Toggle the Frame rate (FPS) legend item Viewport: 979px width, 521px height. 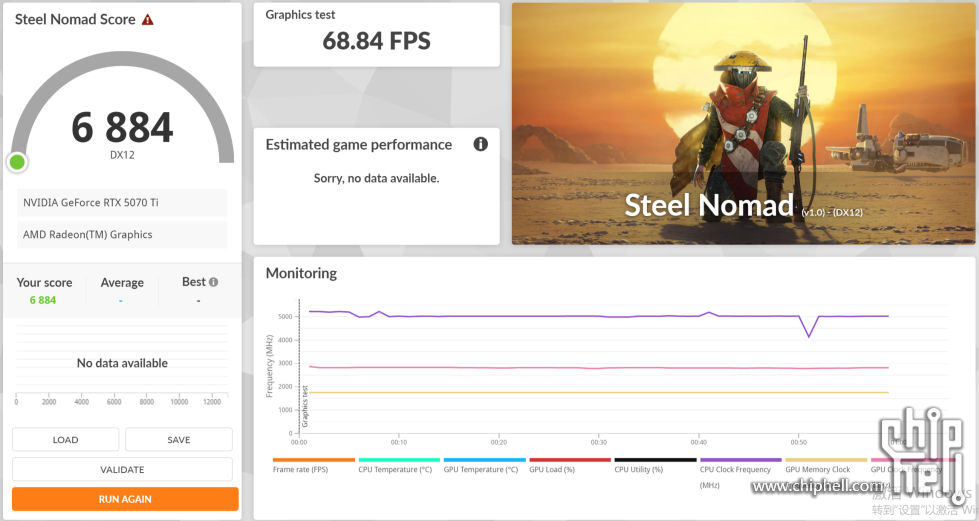299,469
